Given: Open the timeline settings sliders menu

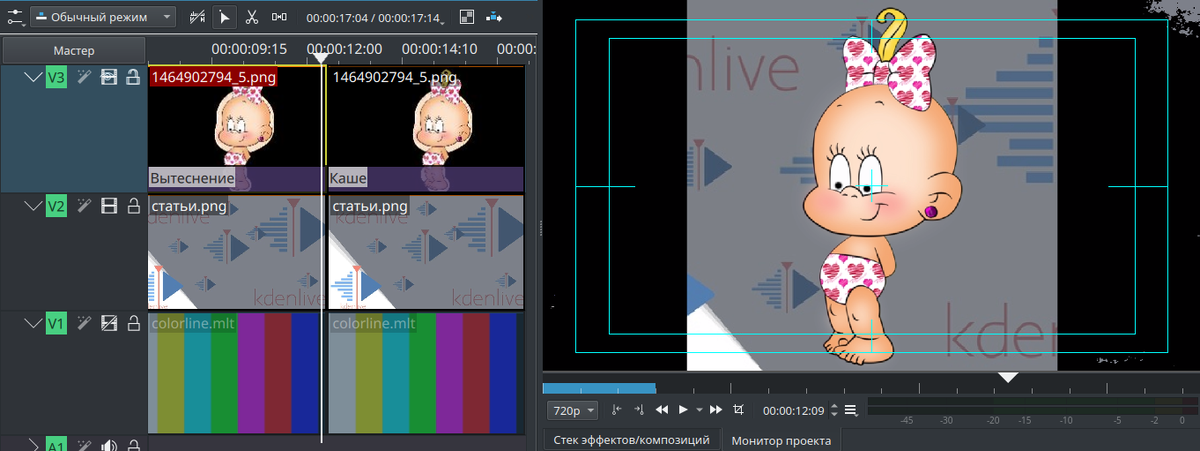Looking at the screenshot, I should (14, 17).
